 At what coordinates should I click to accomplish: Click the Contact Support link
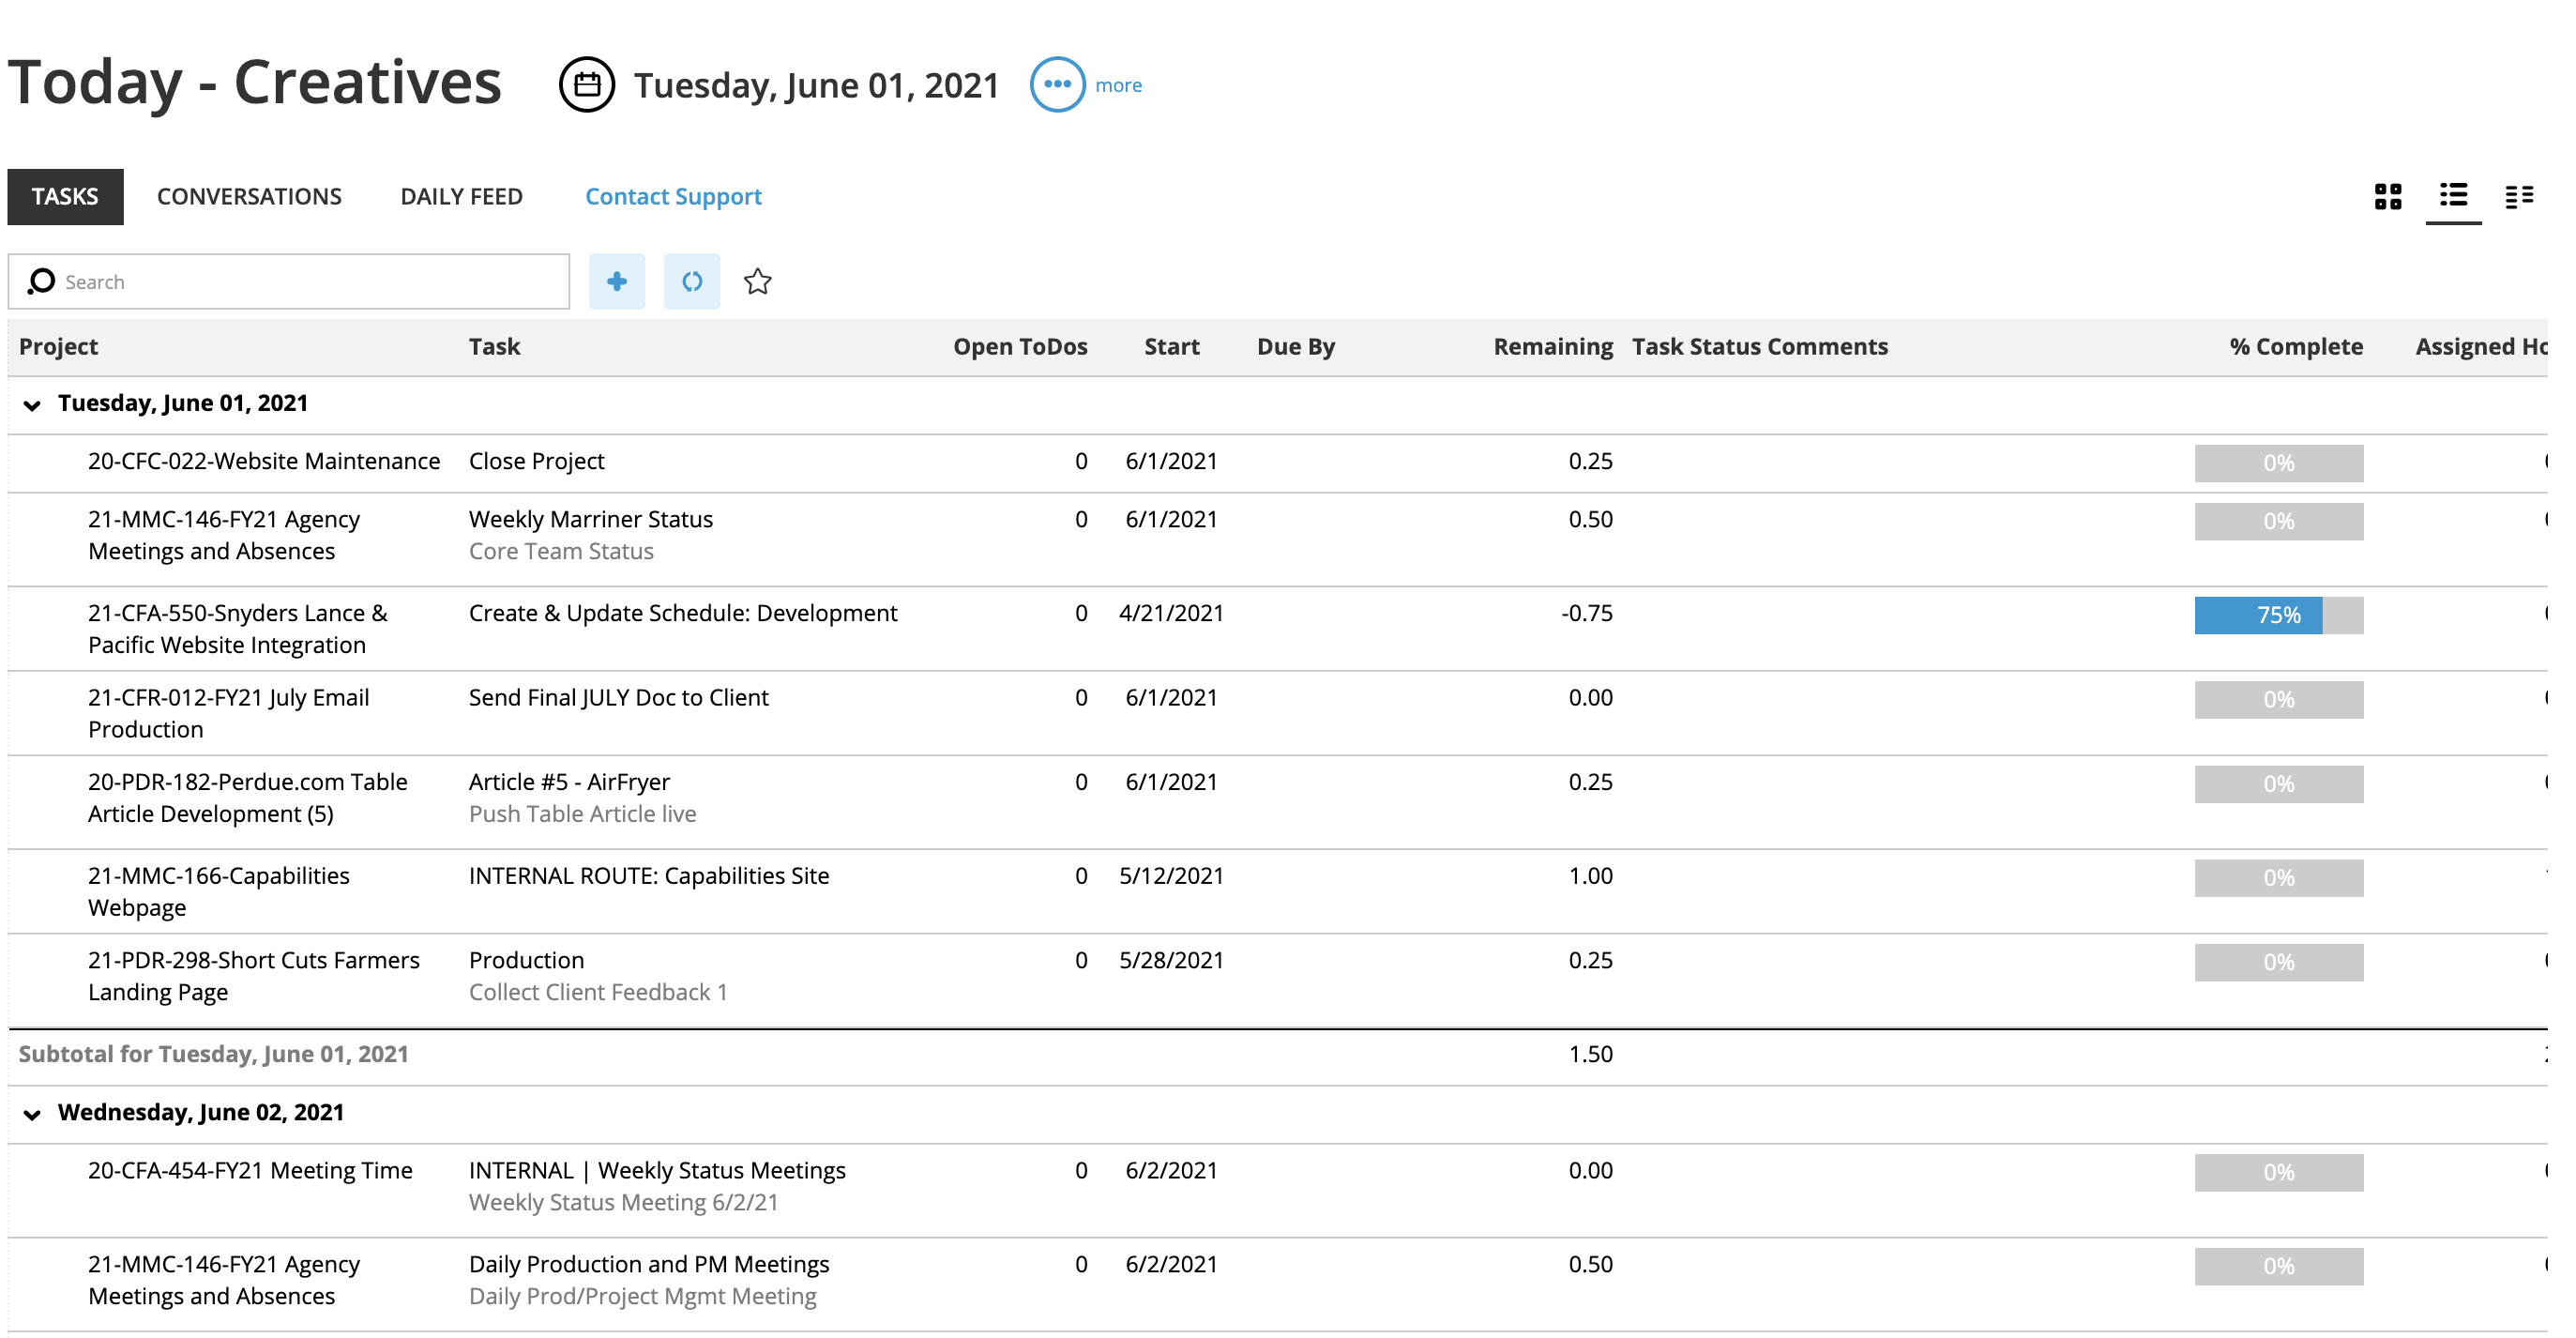coord(673,197)
